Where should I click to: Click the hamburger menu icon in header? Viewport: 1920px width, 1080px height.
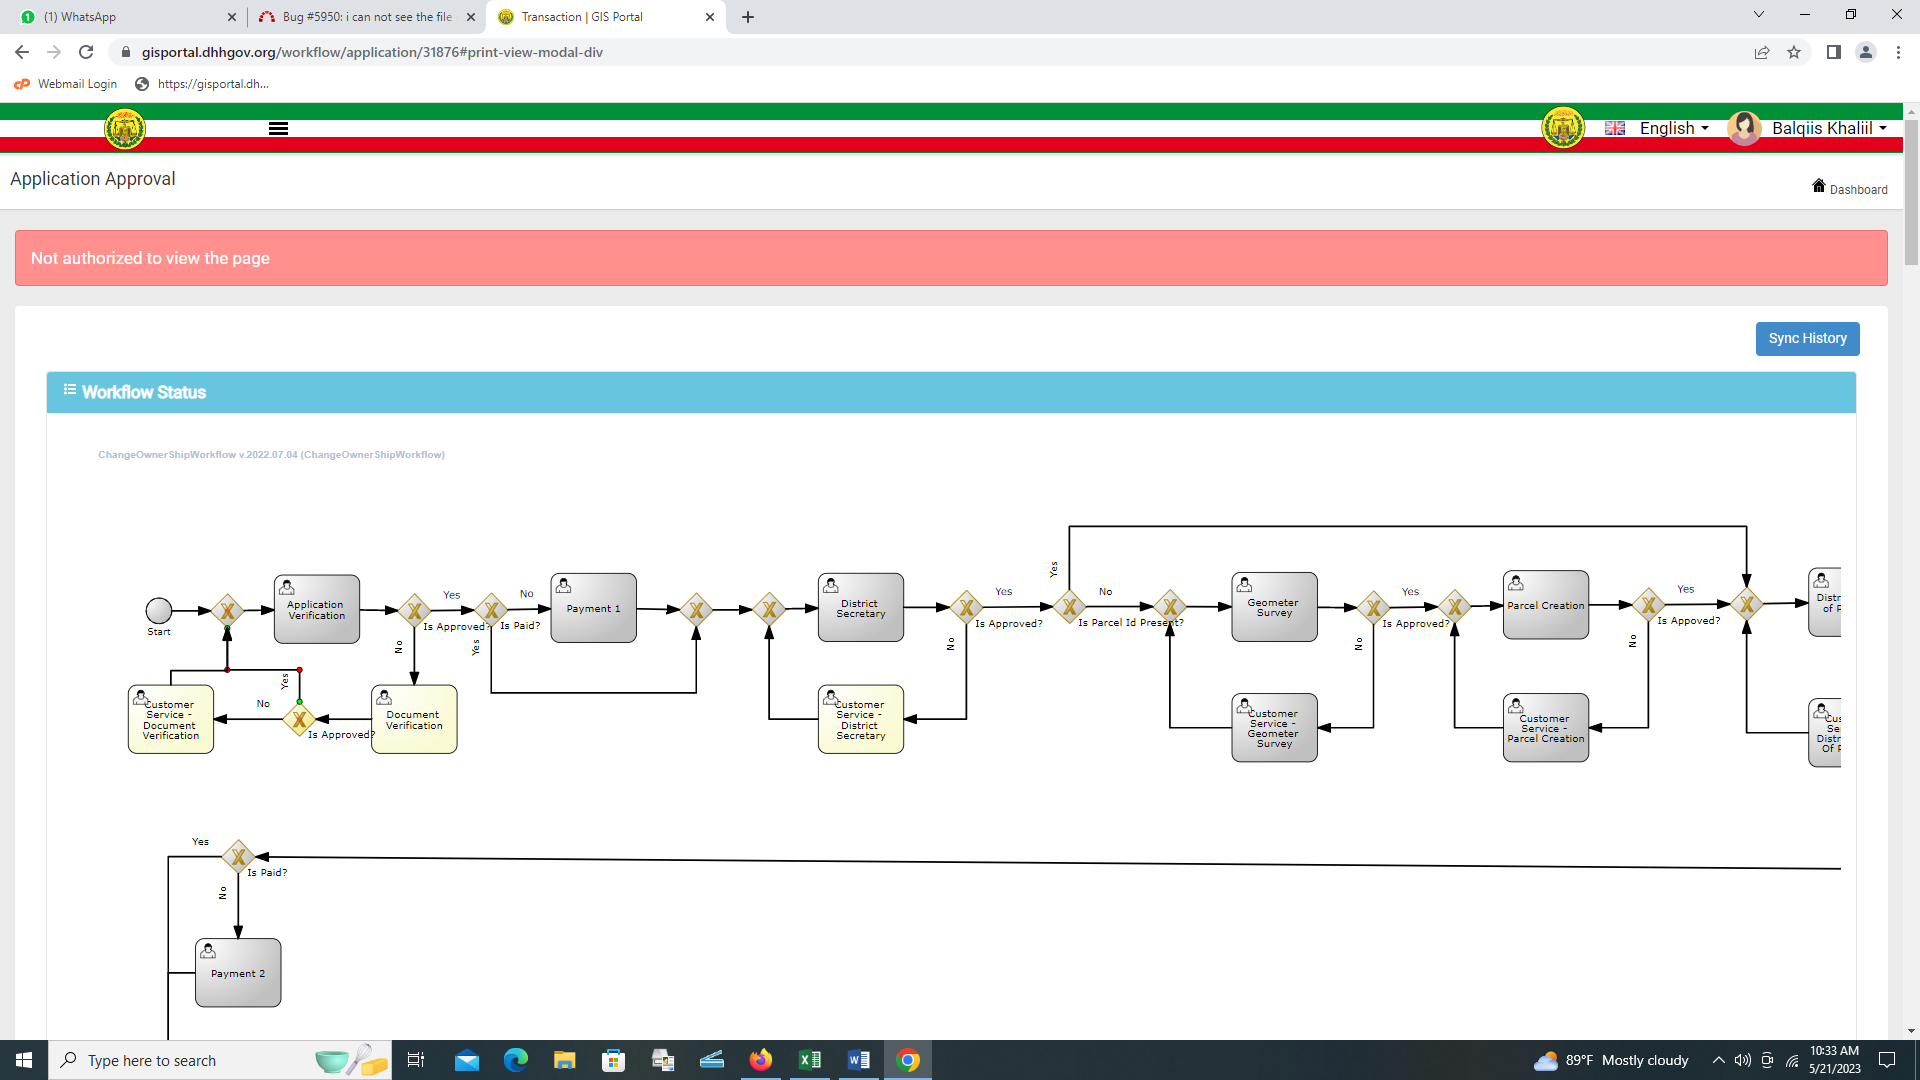coord(278,128)
